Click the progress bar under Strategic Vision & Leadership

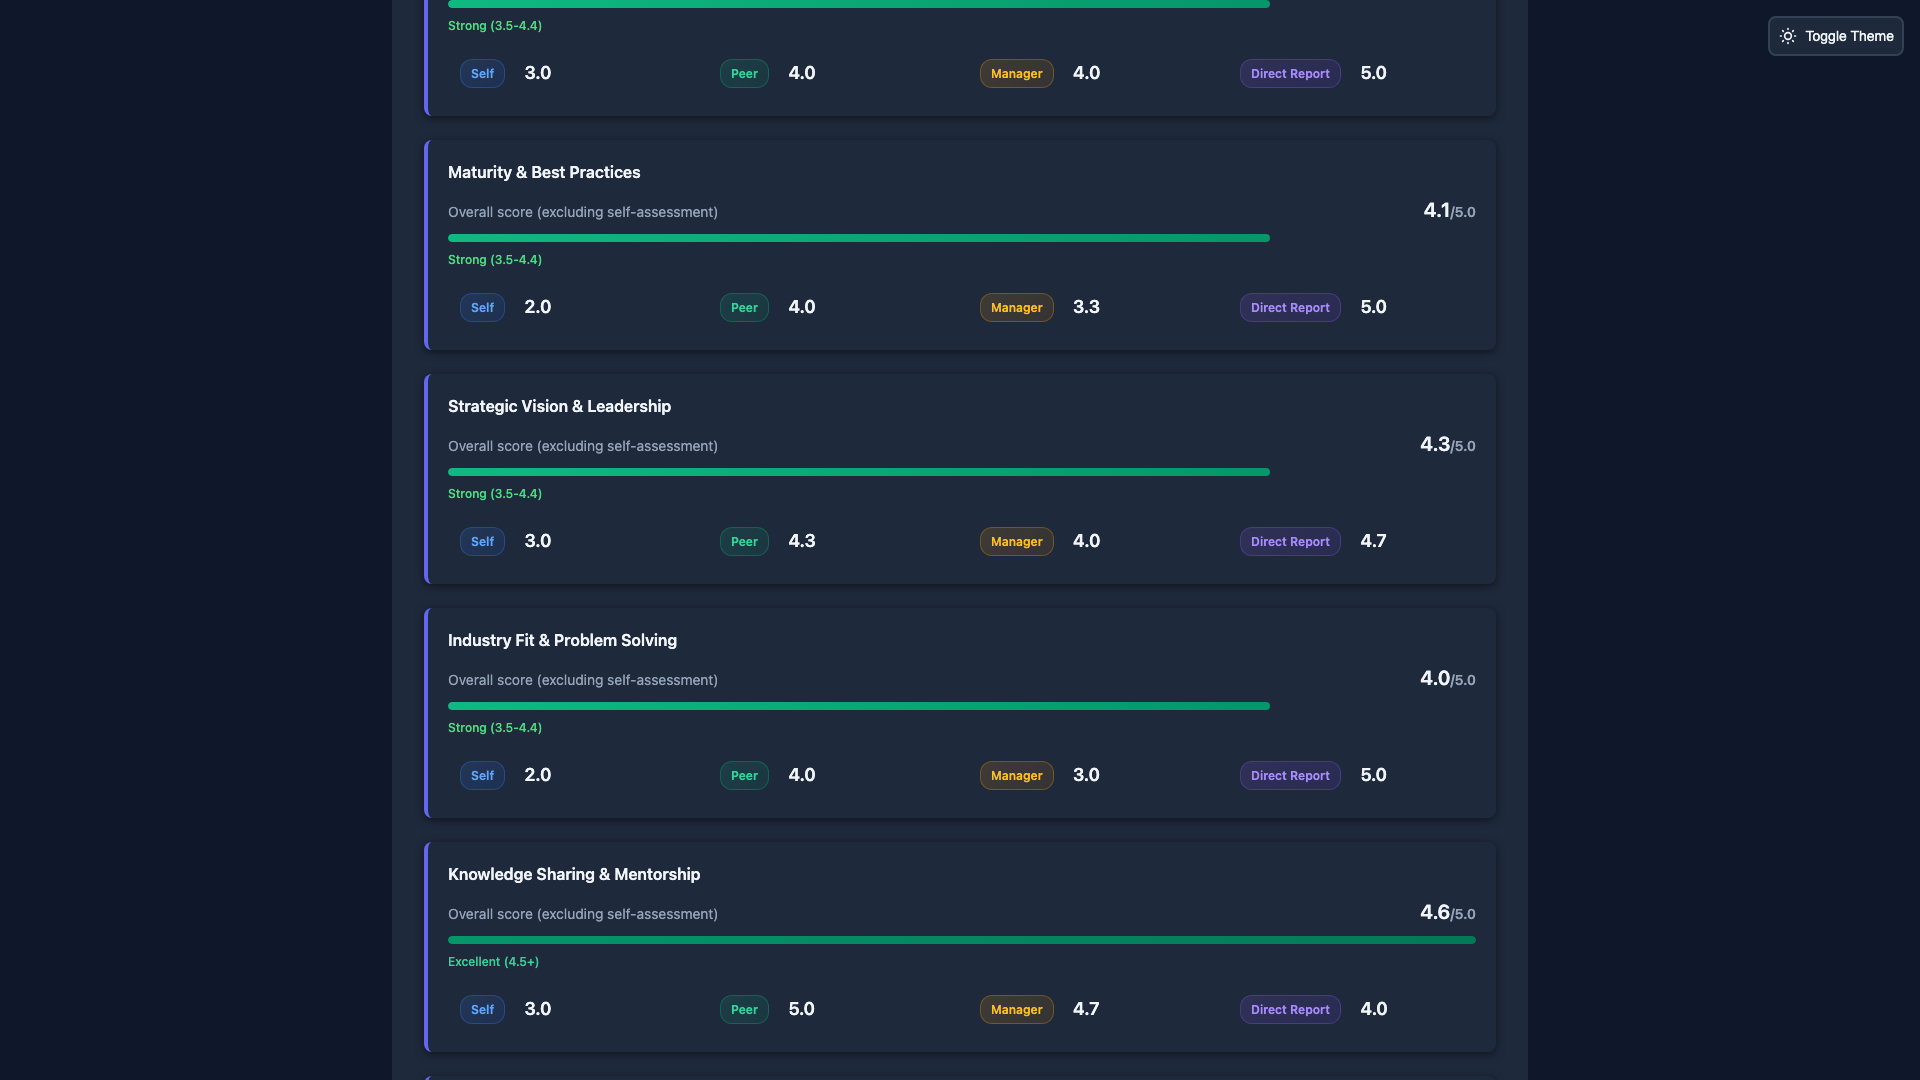[x=858, y=471]
